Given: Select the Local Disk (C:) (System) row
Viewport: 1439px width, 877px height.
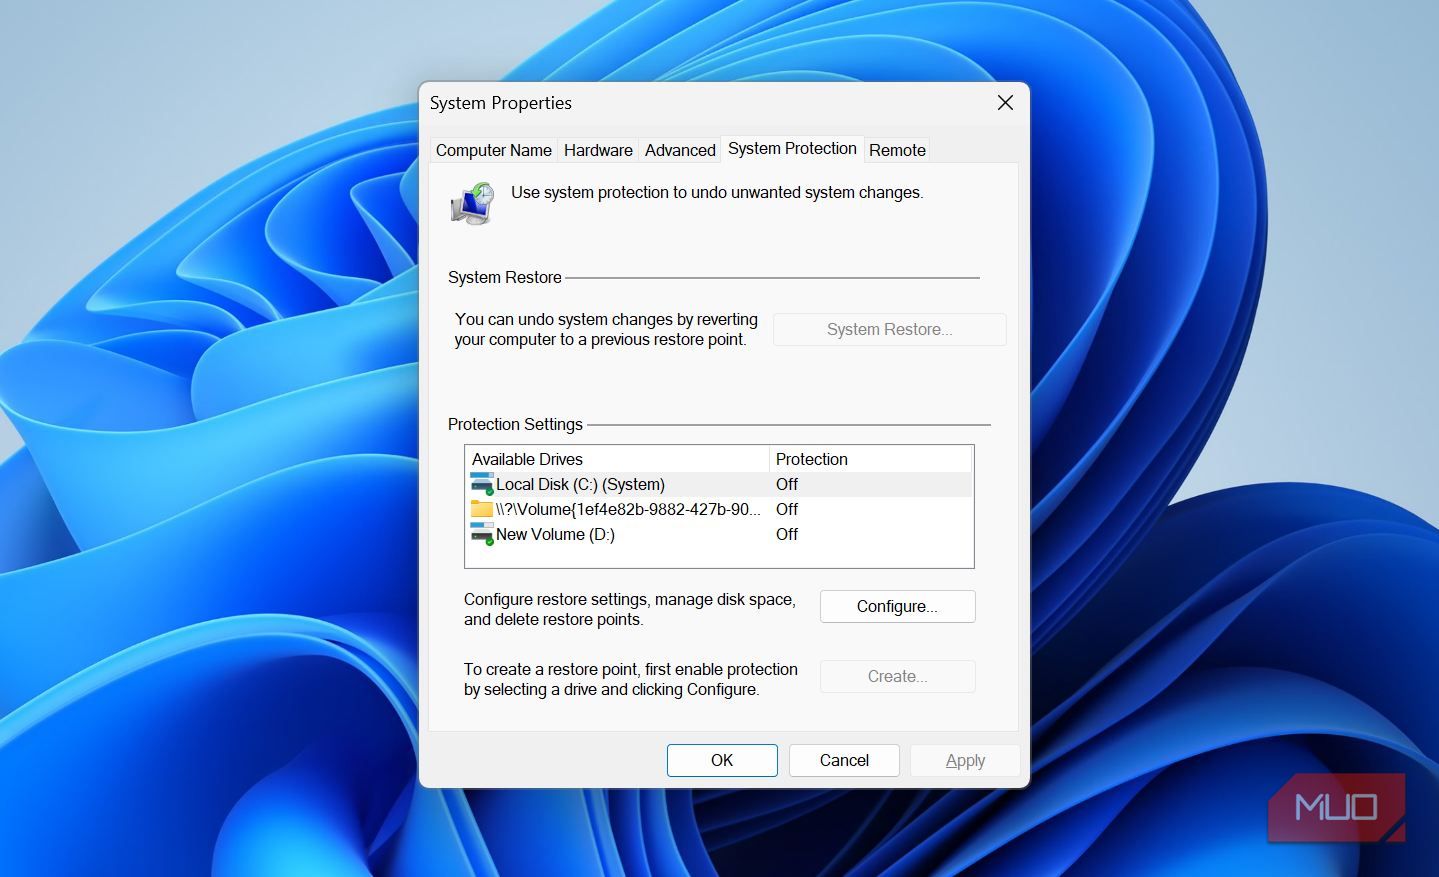Looking at the screenshot, I should [719, 484].
